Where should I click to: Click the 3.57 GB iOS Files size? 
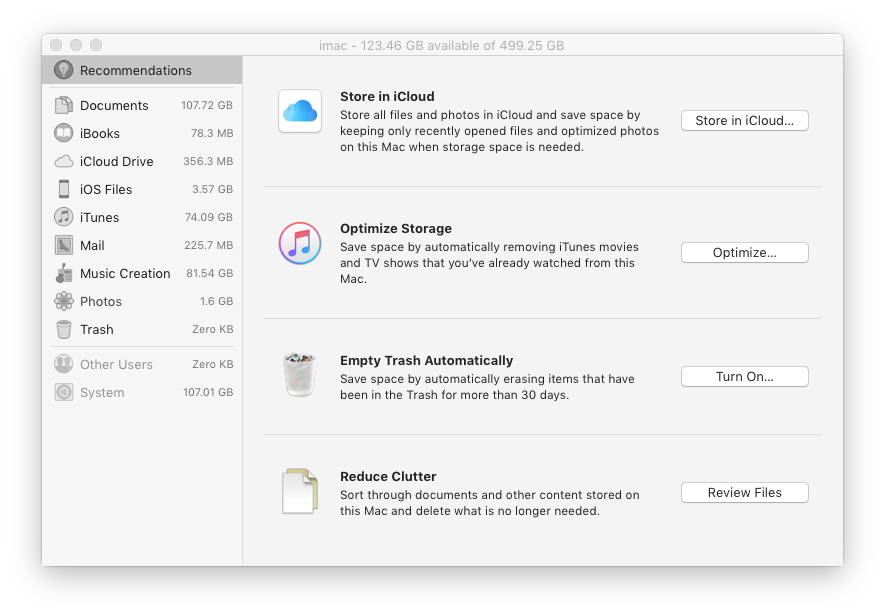tap(212, 189)
